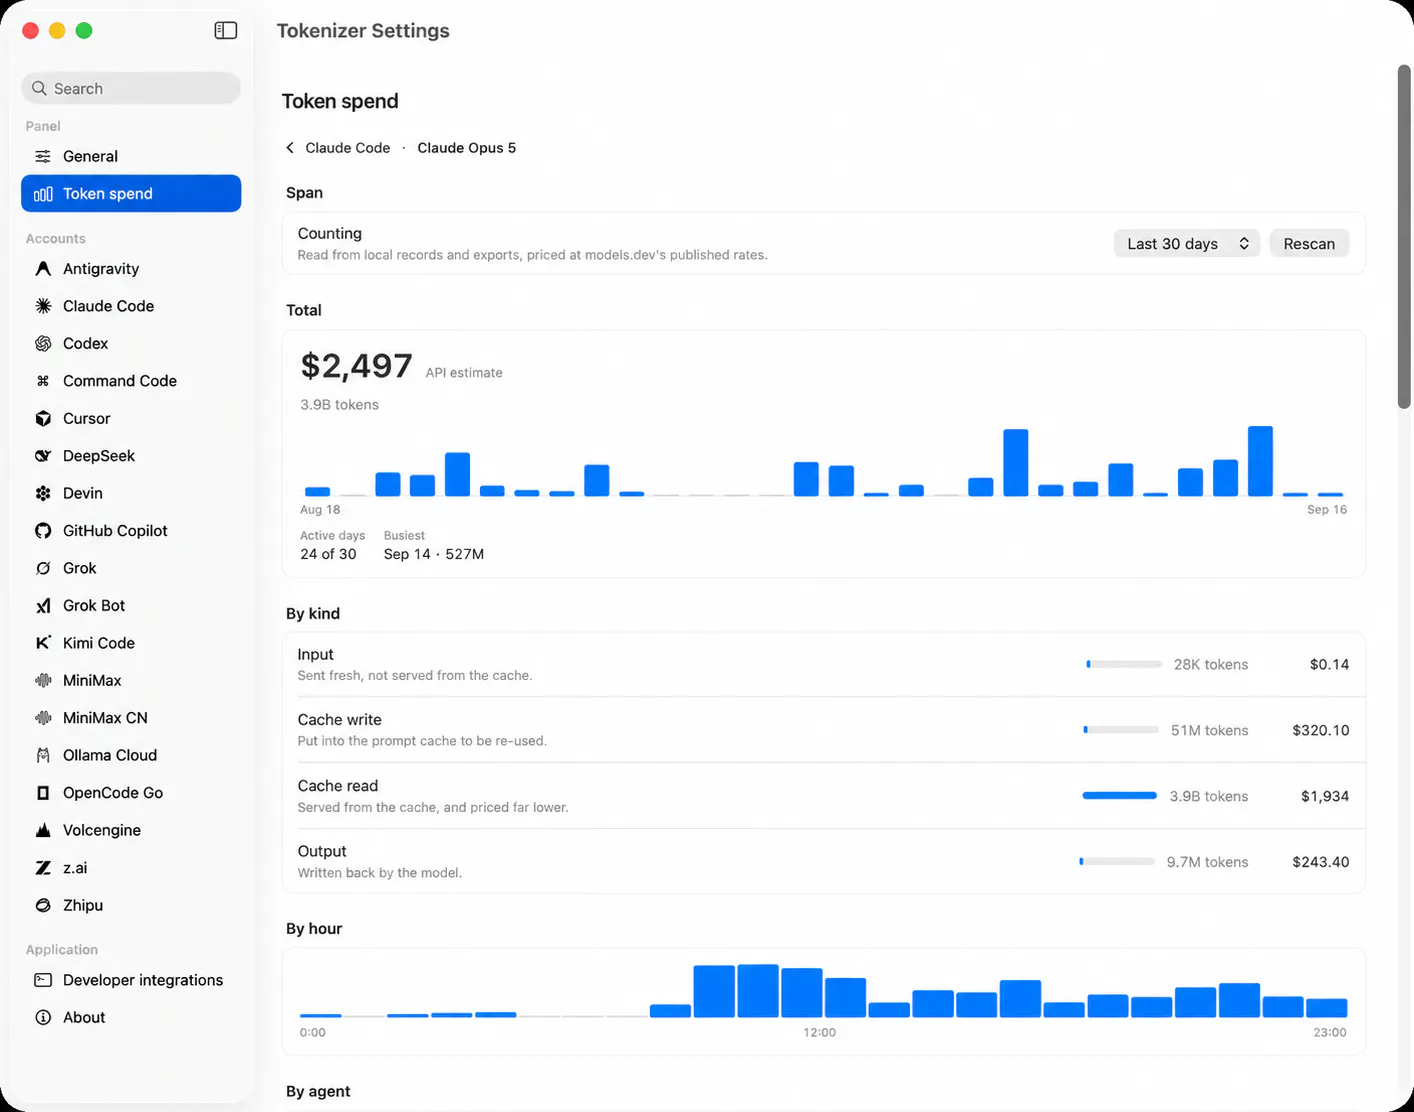Click the $1,934 cache read cost
The image size is (1414, 1112).
click(1325, 796)
